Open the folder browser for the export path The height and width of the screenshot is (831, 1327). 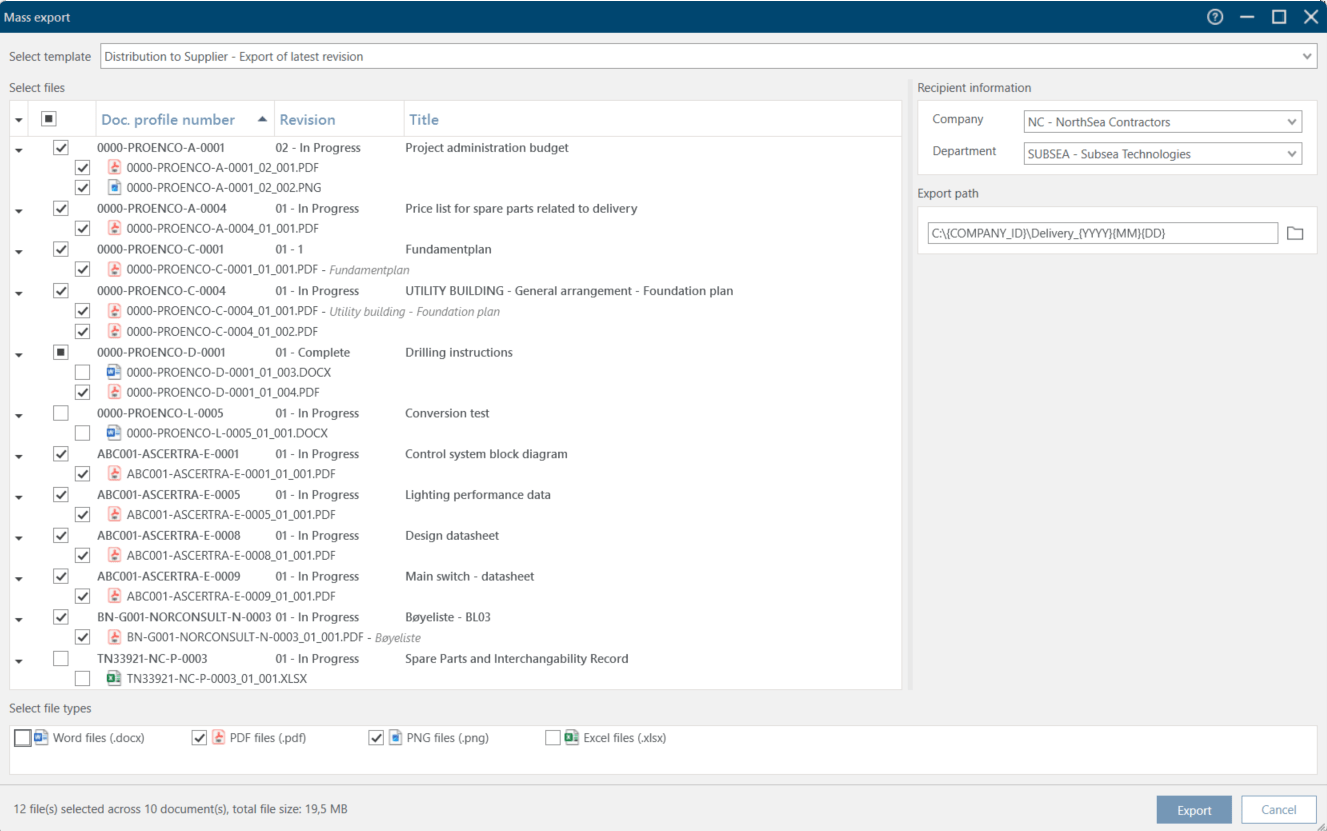point(1297,232)
